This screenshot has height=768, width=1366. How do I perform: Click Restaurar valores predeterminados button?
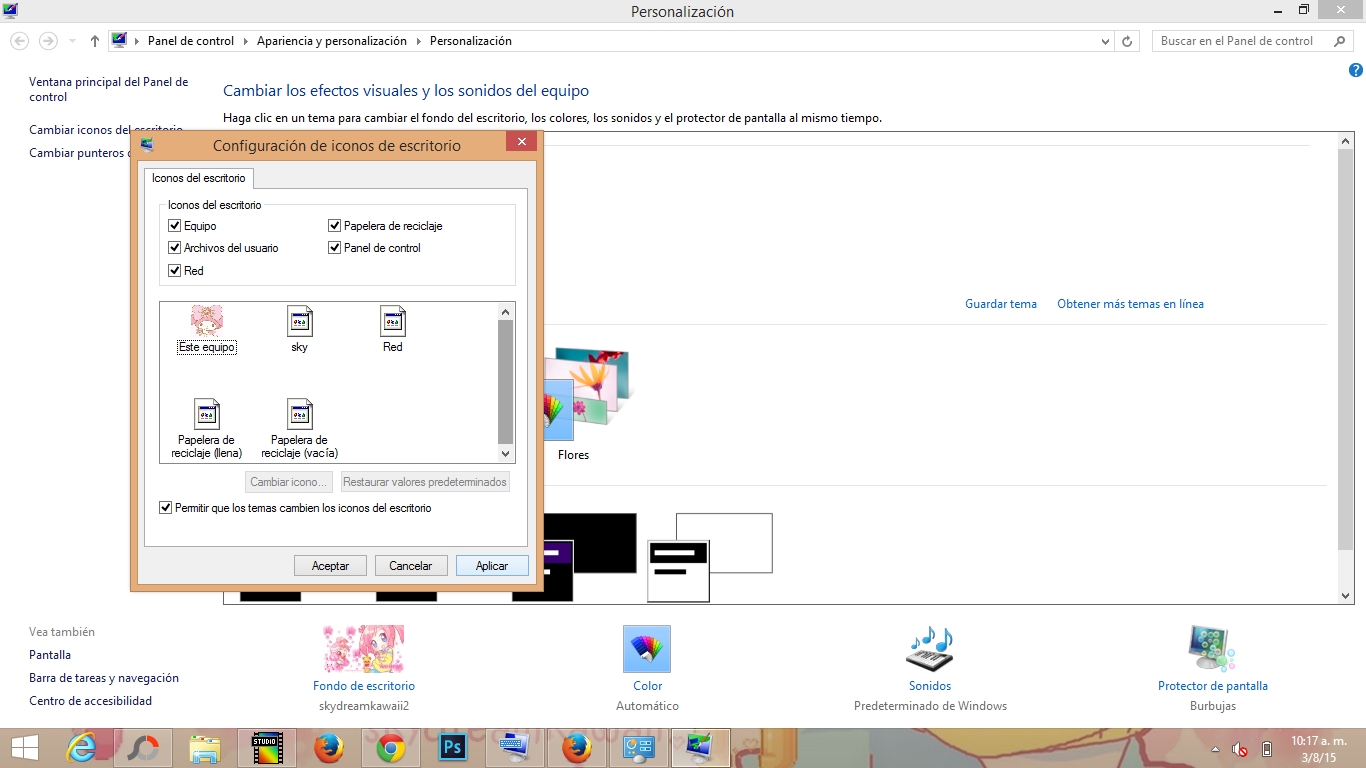click(425, 482)
